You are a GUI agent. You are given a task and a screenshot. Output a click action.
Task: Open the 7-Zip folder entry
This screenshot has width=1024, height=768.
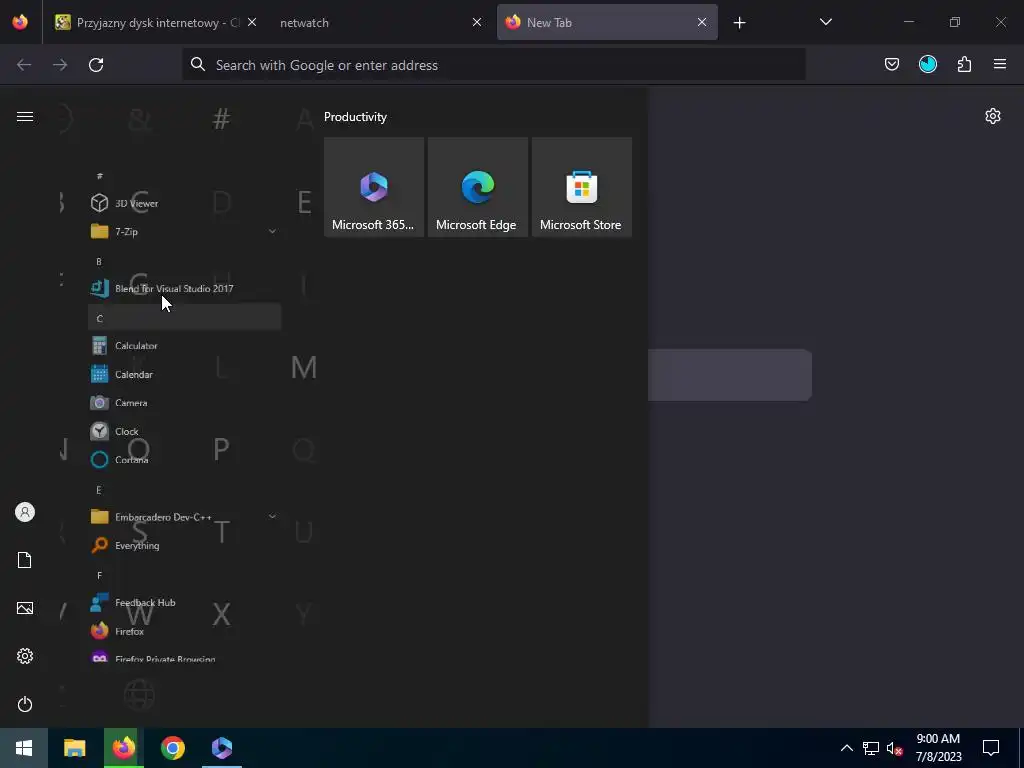click(x=184, y=231)
